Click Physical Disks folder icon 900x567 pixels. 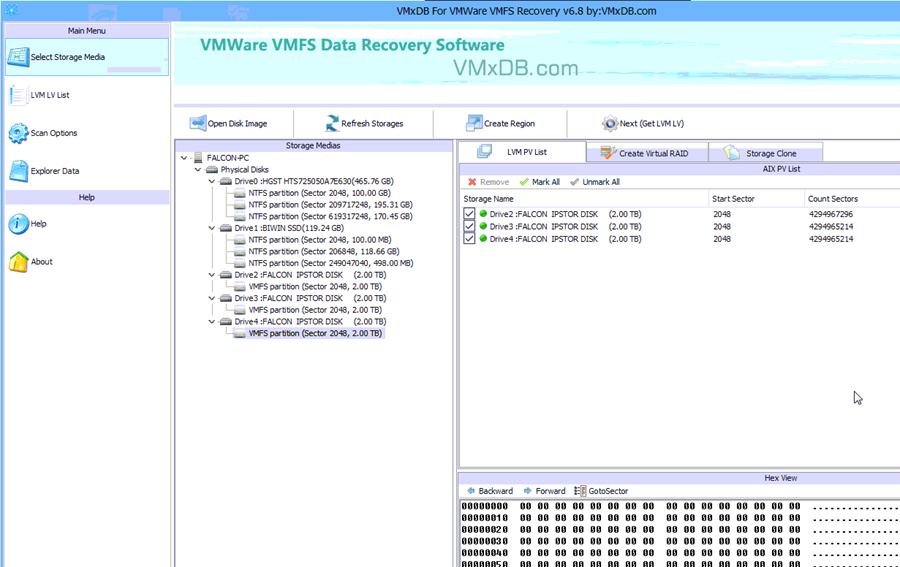click(x=212, y=170)
